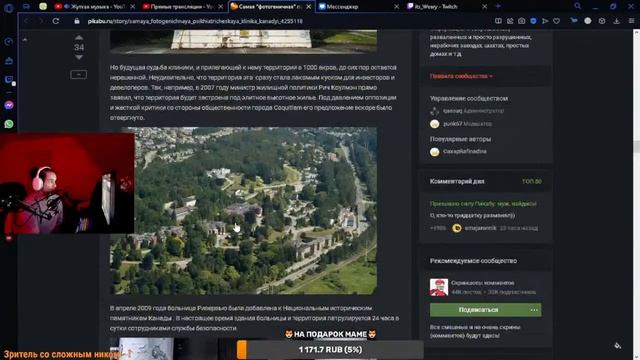Viewport: 640px width, 360px height.
Task: Open the downloads icon in the browser toolbar
Action: 617,21
